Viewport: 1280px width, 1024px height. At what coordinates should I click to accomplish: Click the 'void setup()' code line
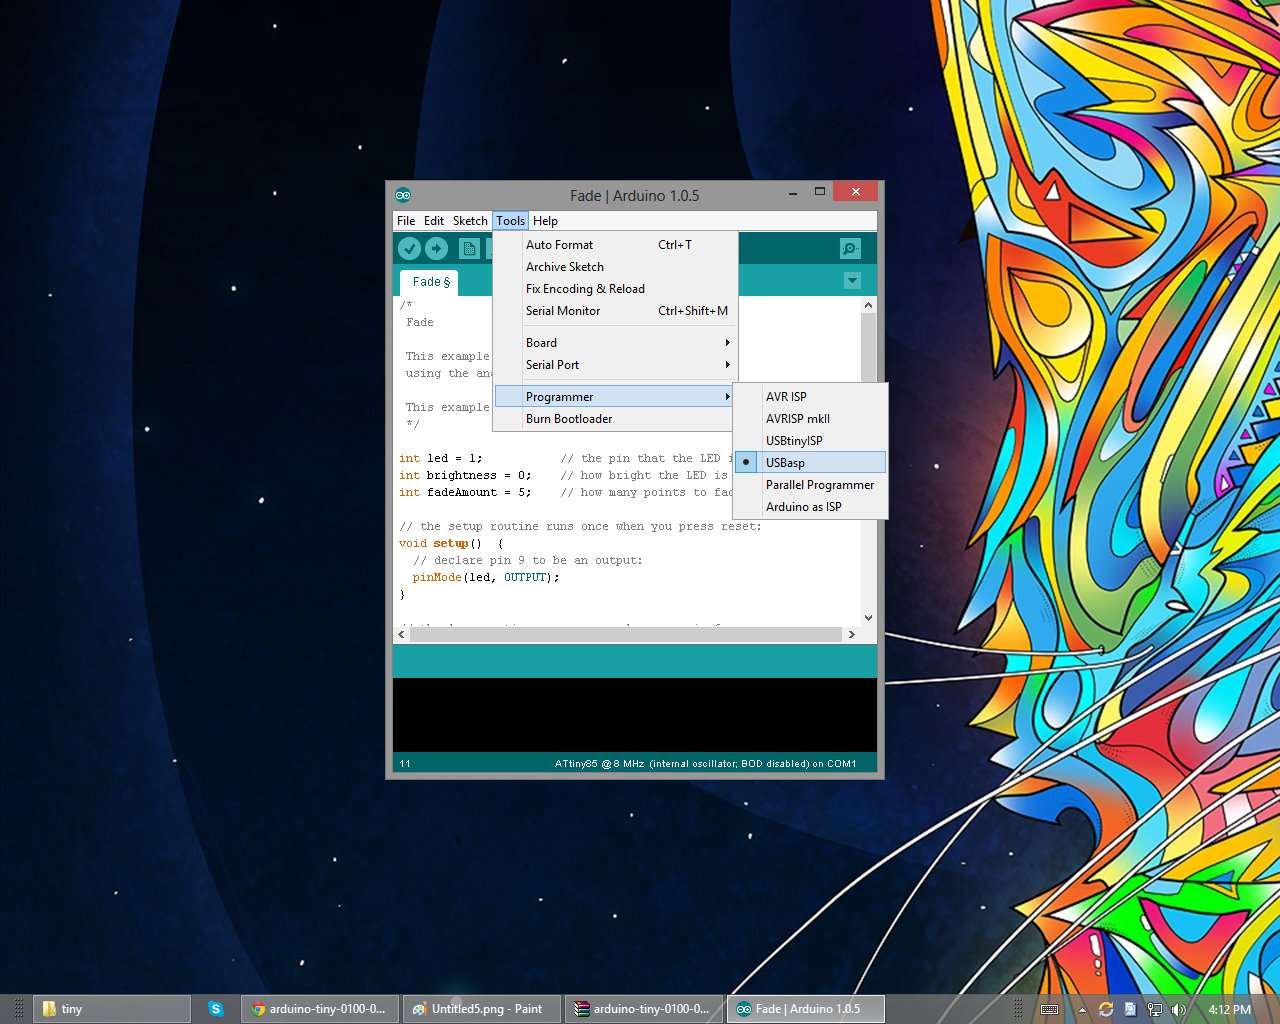(x=451, y=544)
